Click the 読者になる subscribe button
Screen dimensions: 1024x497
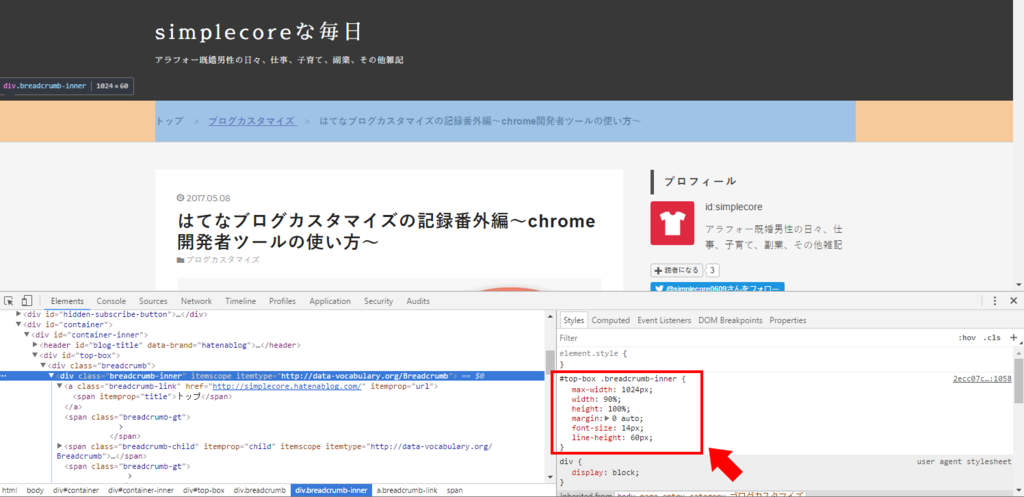click(677, 270)
